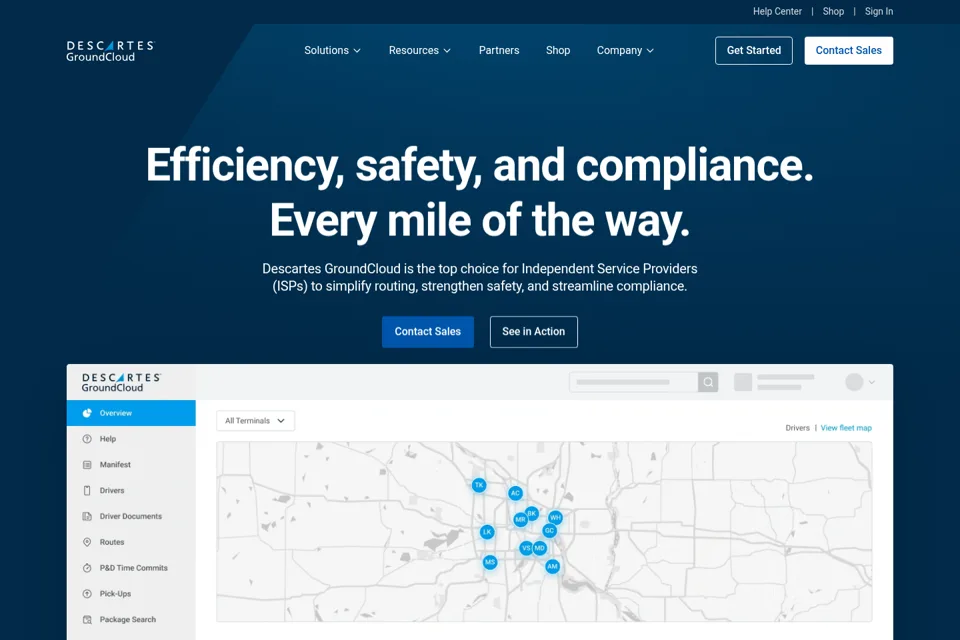
Task: Click the P&D Time Commits clock icon
Action: (87, 568)
